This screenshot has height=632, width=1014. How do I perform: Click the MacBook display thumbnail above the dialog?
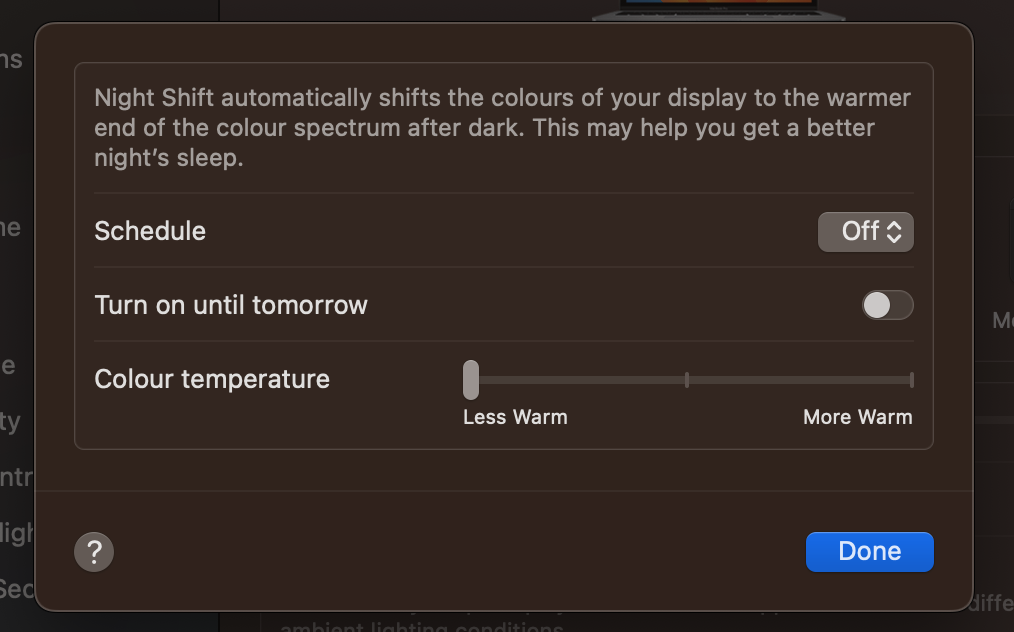[x=718, y=9]
